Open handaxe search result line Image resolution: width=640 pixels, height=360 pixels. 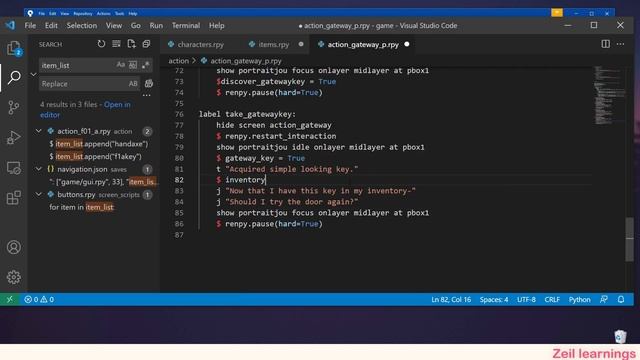99,144
